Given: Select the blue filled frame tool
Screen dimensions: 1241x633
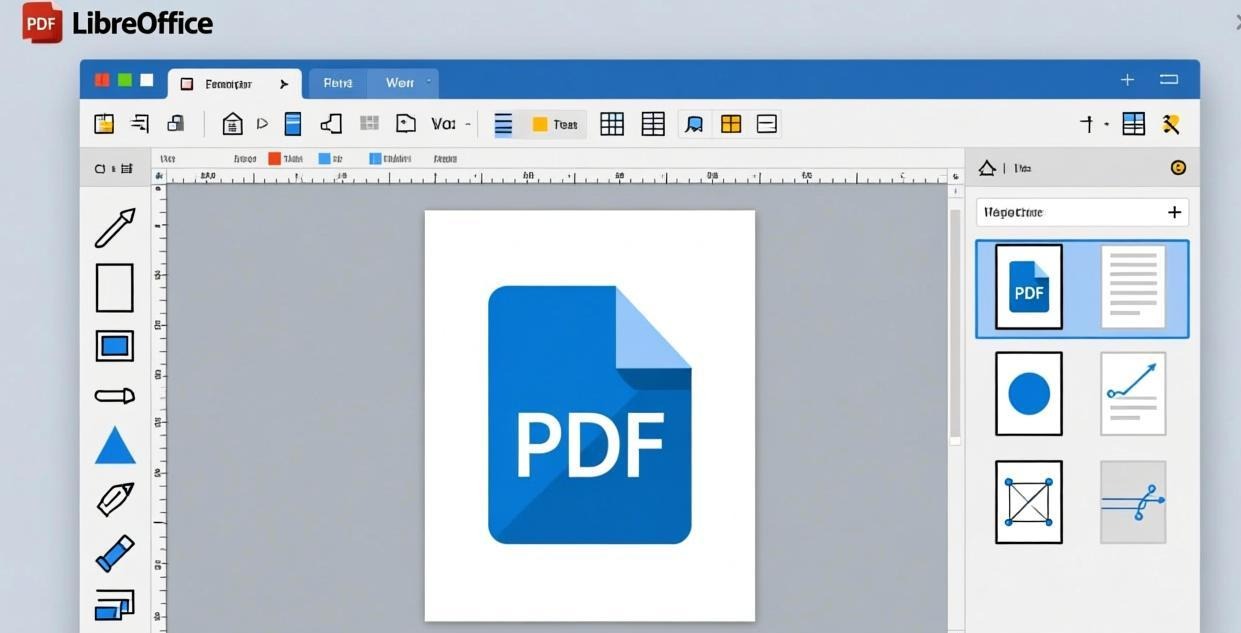Looking at the screenshot, I should (x=115, y=346).
